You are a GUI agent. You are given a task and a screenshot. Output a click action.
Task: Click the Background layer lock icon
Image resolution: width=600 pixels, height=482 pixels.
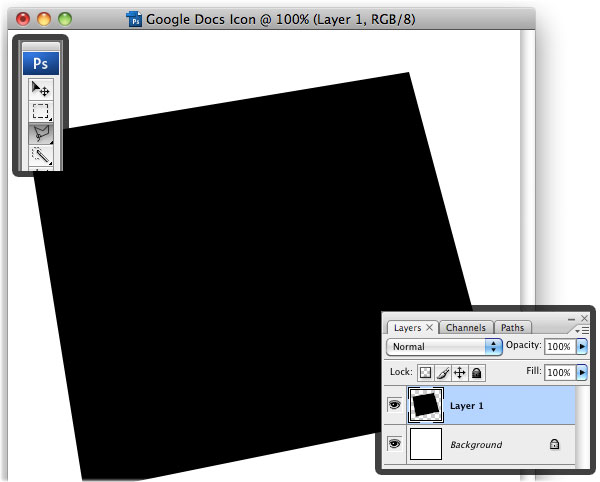554,444
